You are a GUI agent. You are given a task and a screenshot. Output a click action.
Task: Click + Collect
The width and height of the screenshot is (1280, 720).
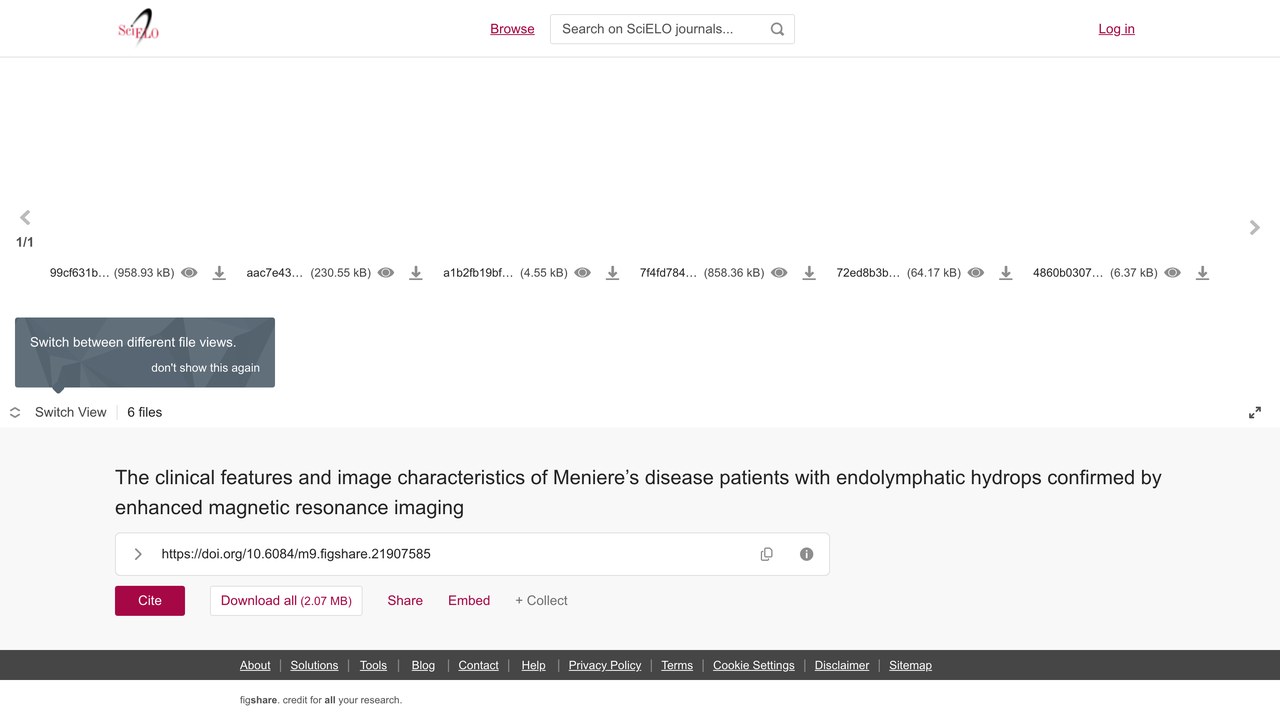point(541,601)
